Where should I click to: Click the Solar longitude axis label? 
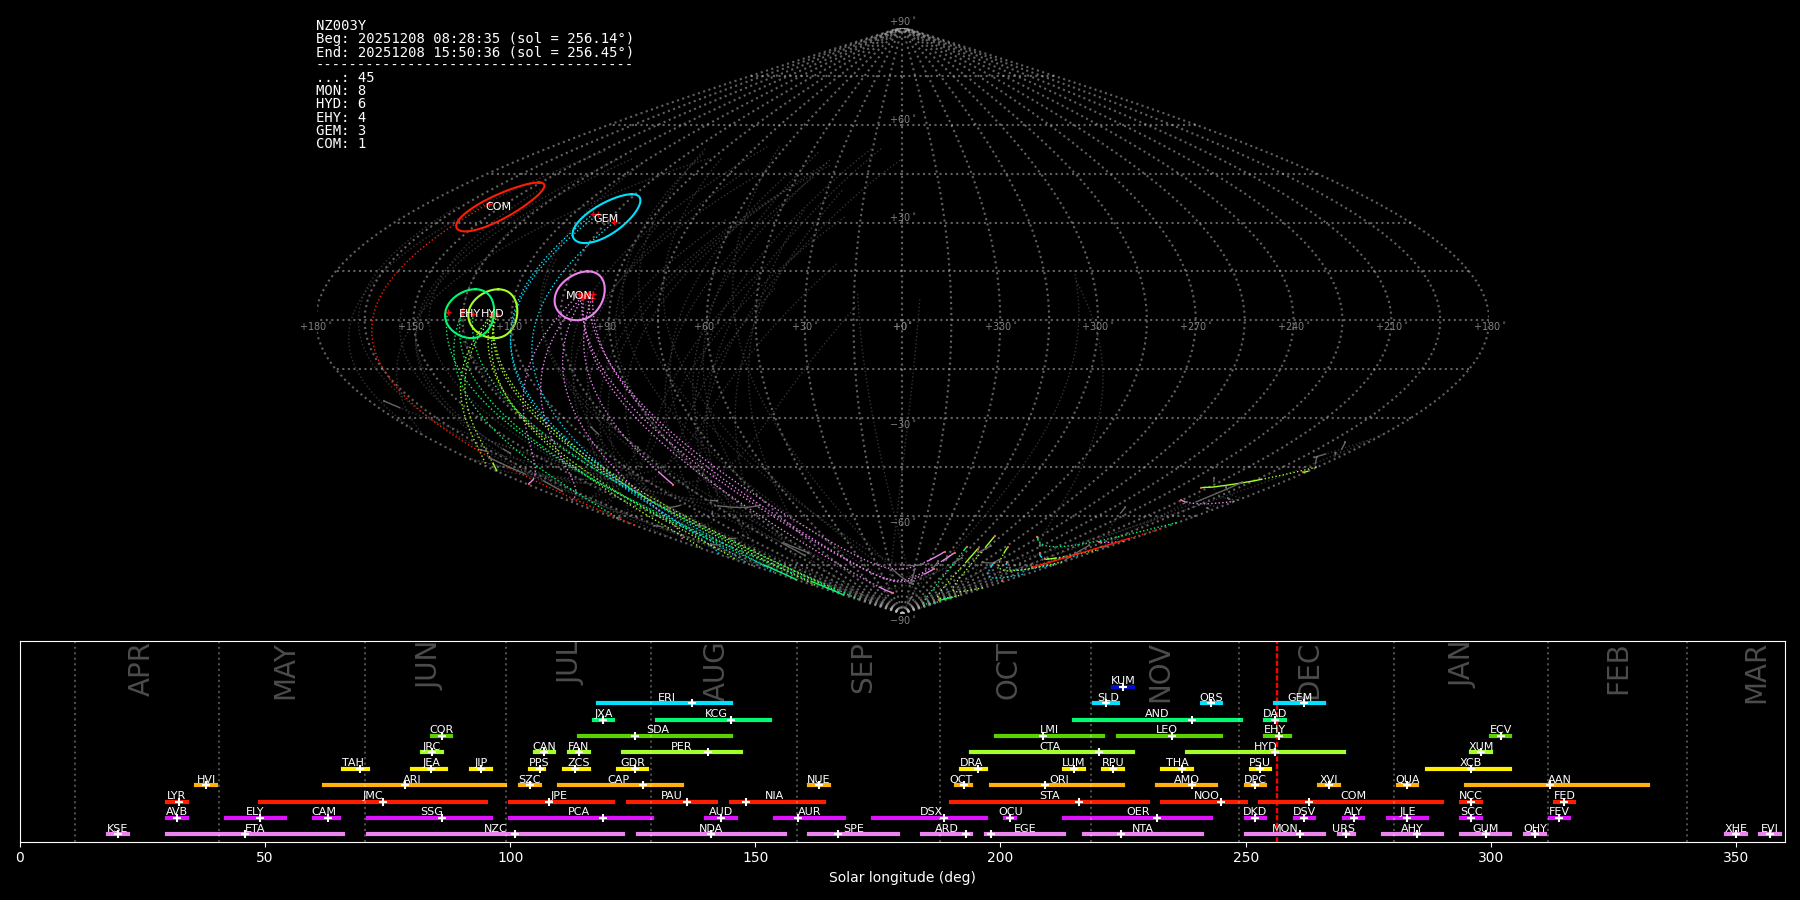901,877
